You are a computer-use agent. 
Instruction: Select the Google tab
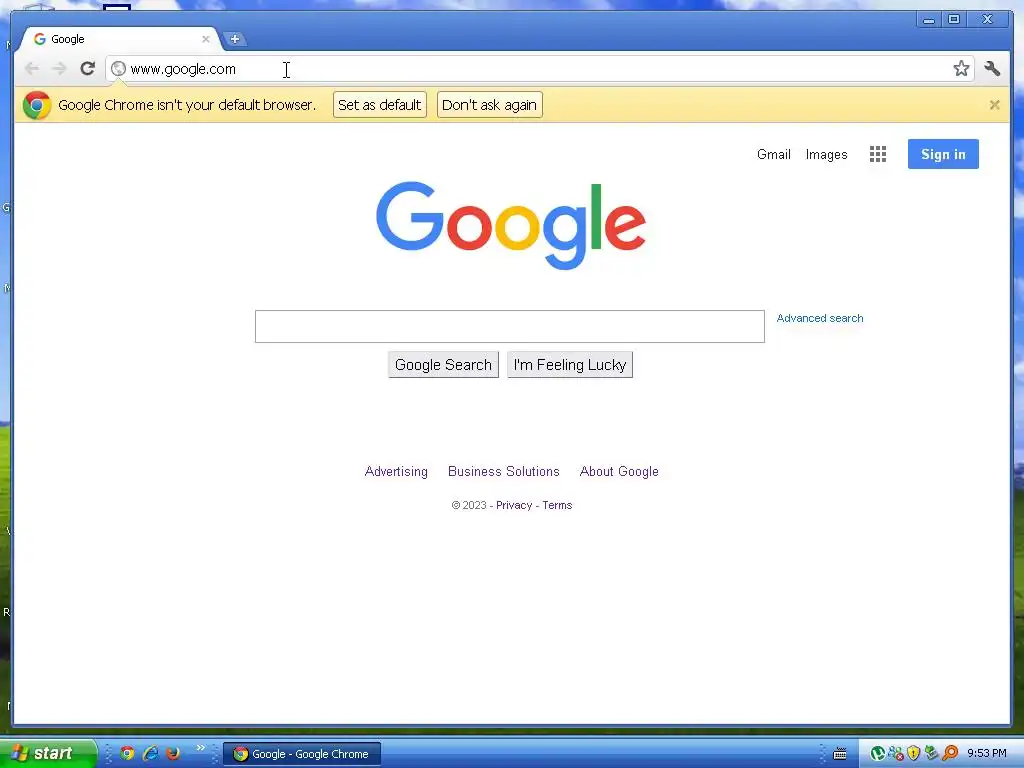click(120, 39)
